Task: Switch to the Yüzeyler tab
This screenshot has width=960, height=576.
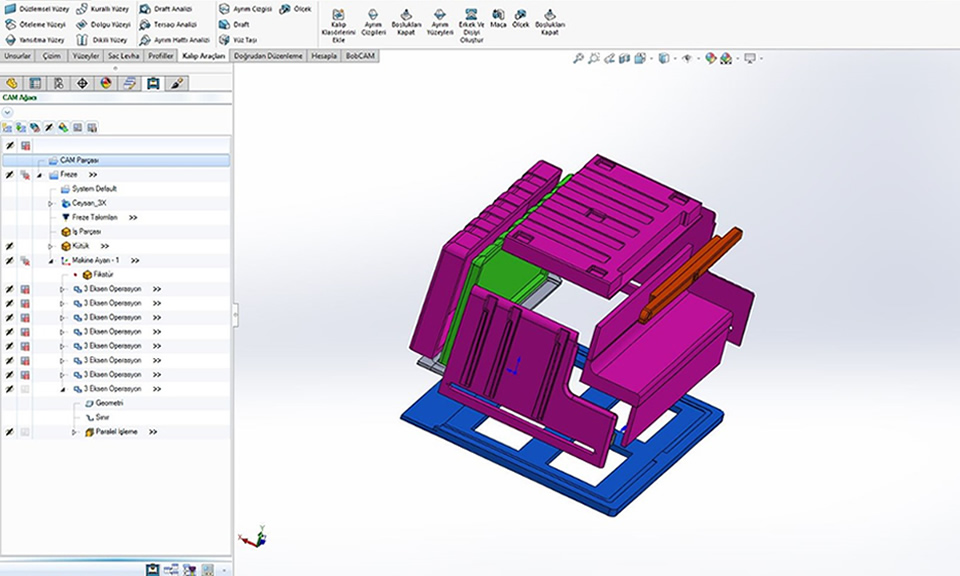Action: point(86,56)
